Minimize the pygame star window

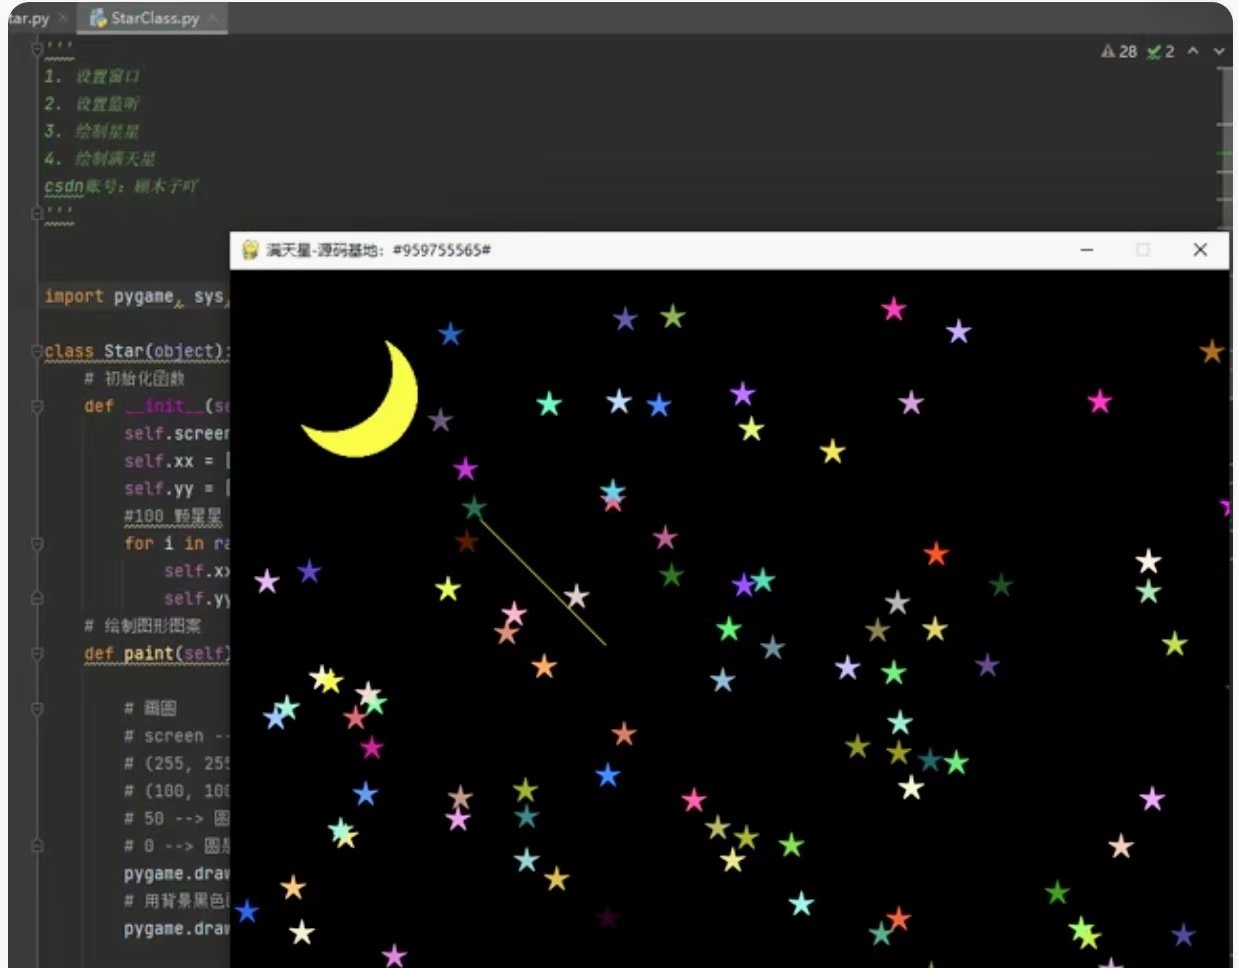1087,250
